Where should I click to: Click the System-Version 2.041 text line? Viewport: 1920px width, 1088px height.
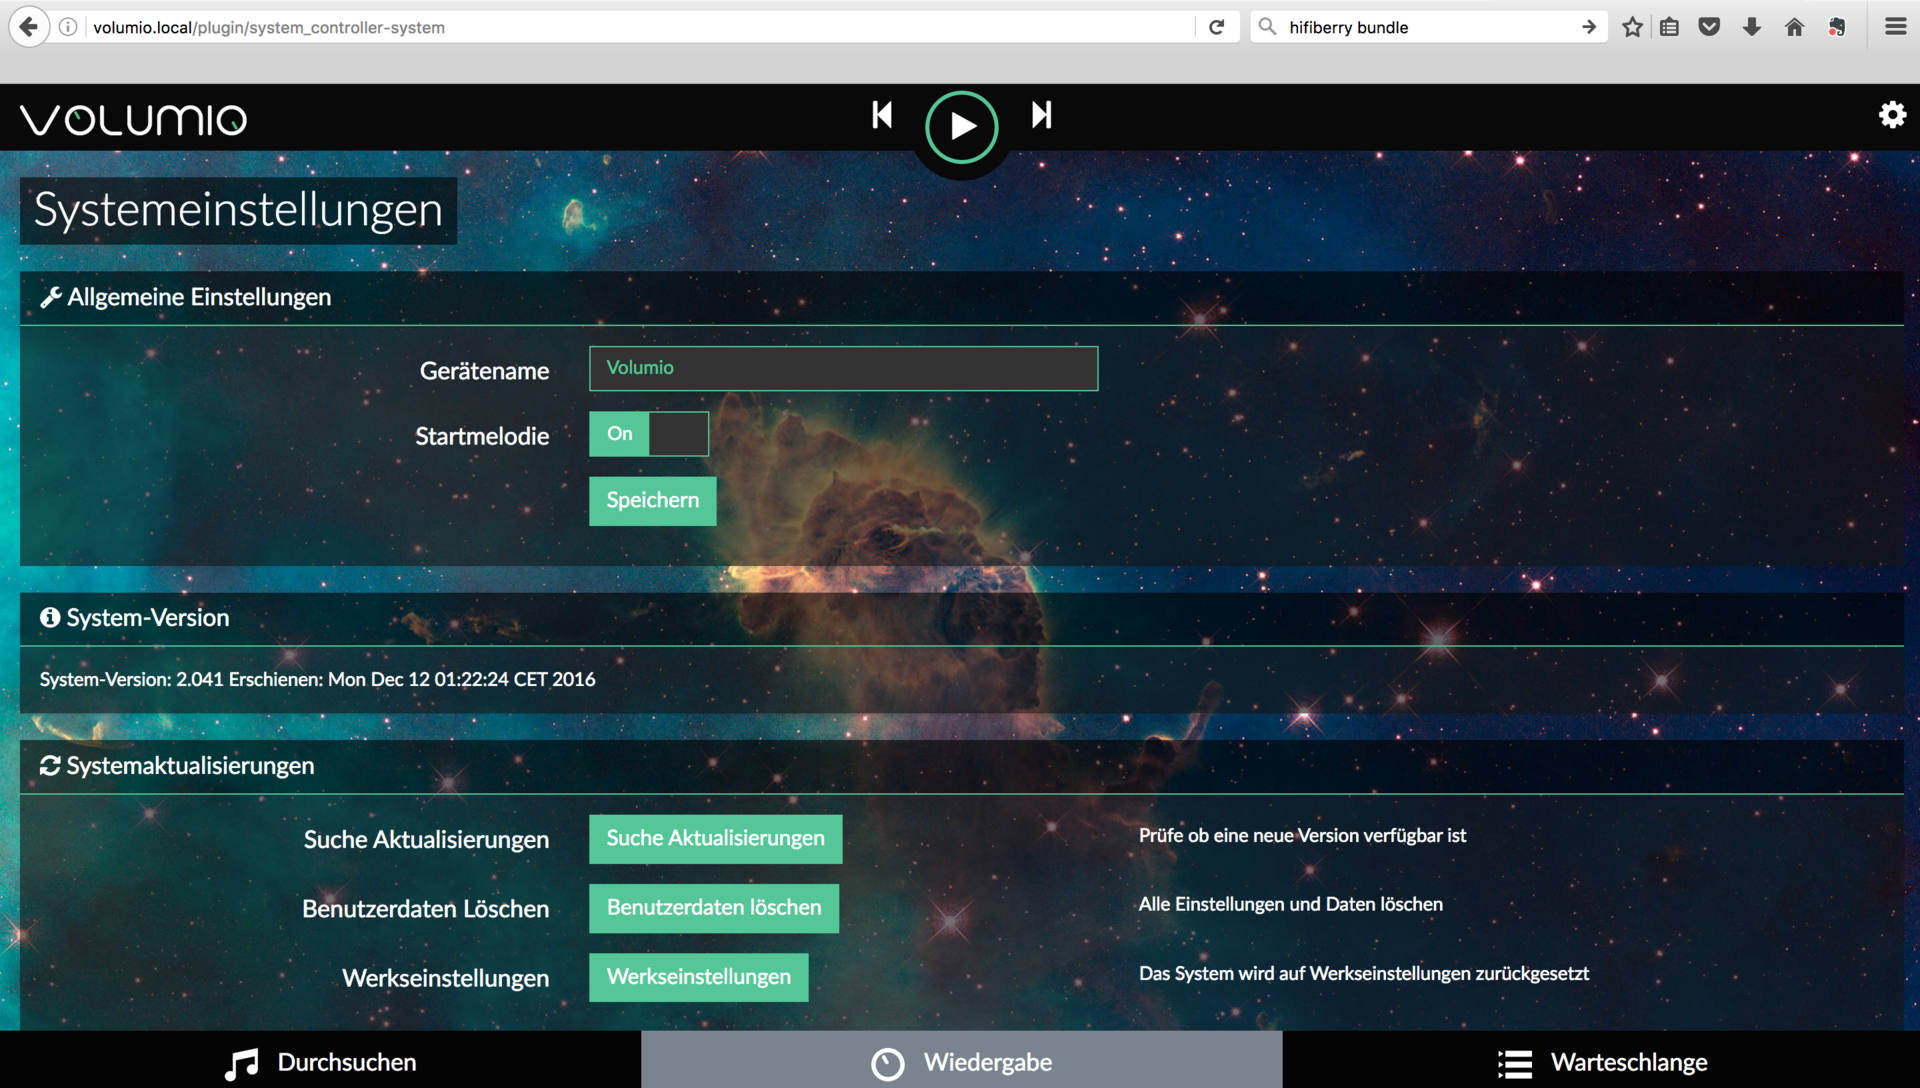tap(317, 680)
